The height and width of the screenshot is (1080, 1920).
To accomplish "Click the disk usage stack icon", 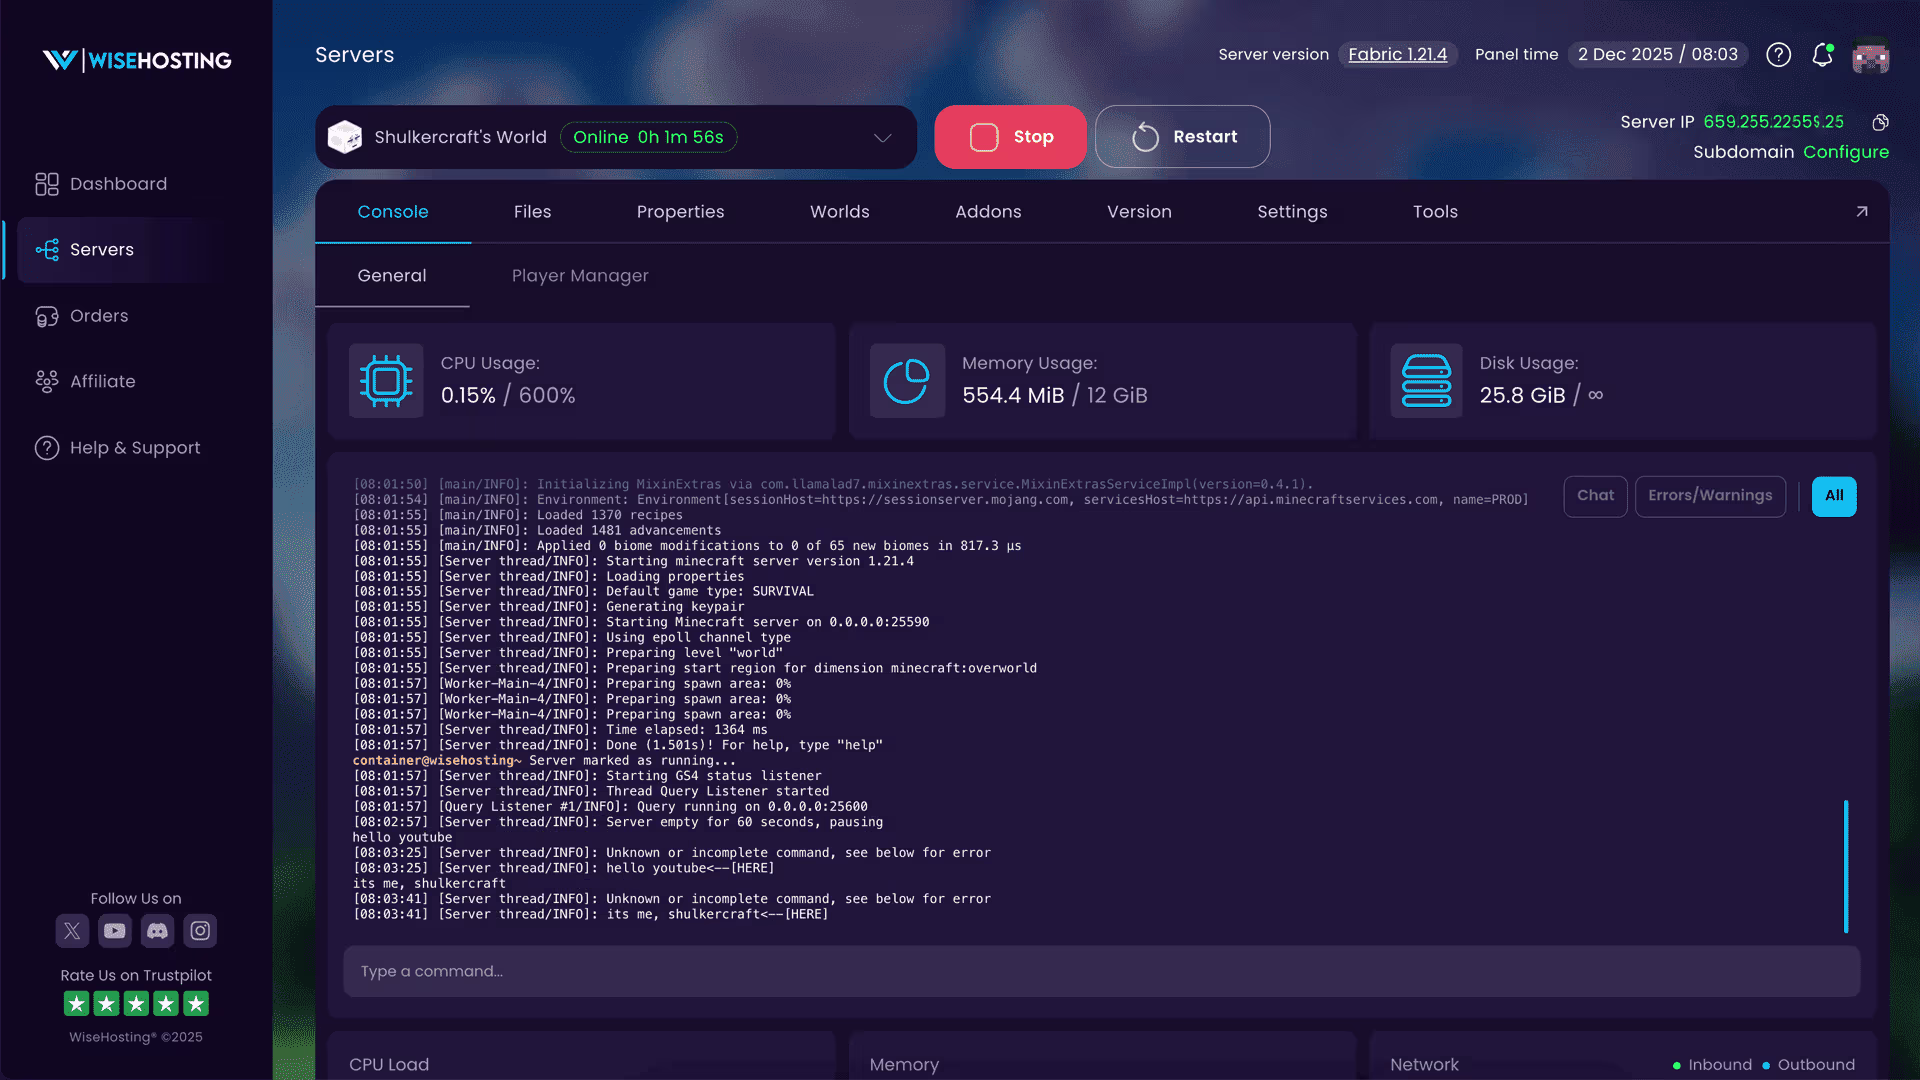I will [1427, 381].
